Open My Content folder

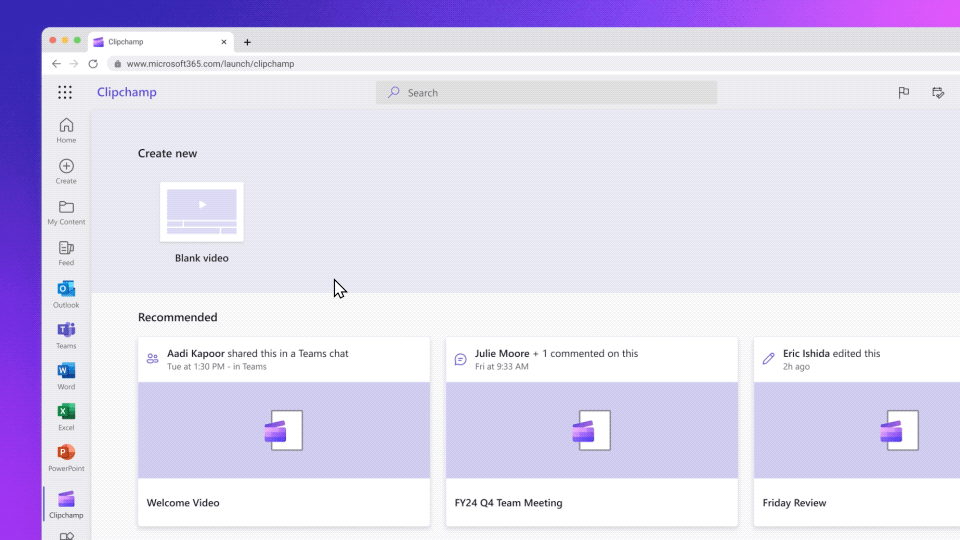click(66, 211)
